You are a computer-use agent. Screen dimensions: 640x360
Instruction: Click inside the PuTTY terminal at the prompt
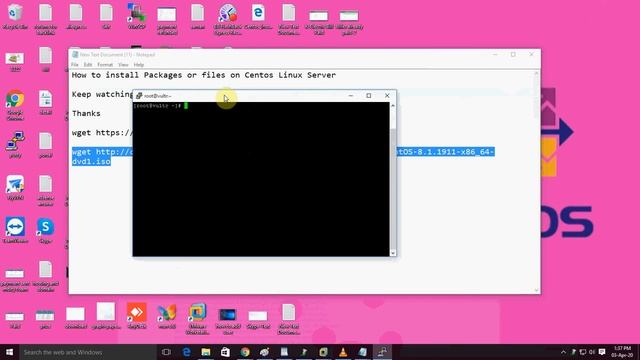pyautogui.click(x=186, y=106)
